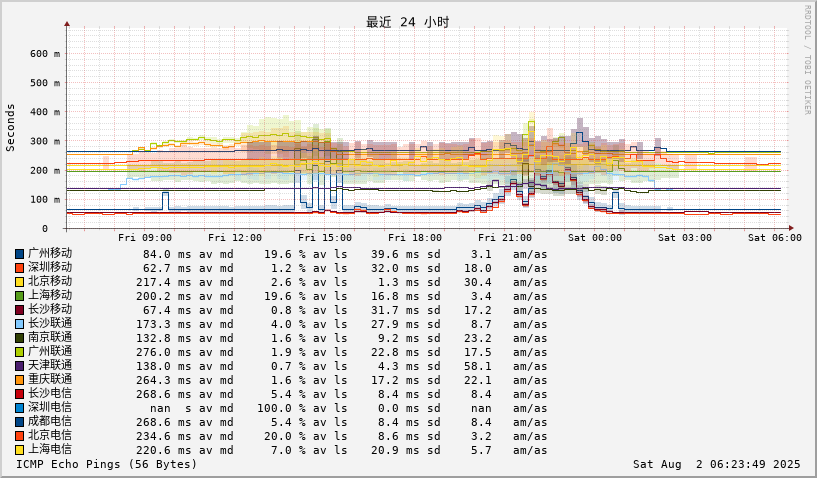Select the 300 m y-axis tick label
This screenshot has width=817, height=478.
pyautogui.click(x=44, y=141)
